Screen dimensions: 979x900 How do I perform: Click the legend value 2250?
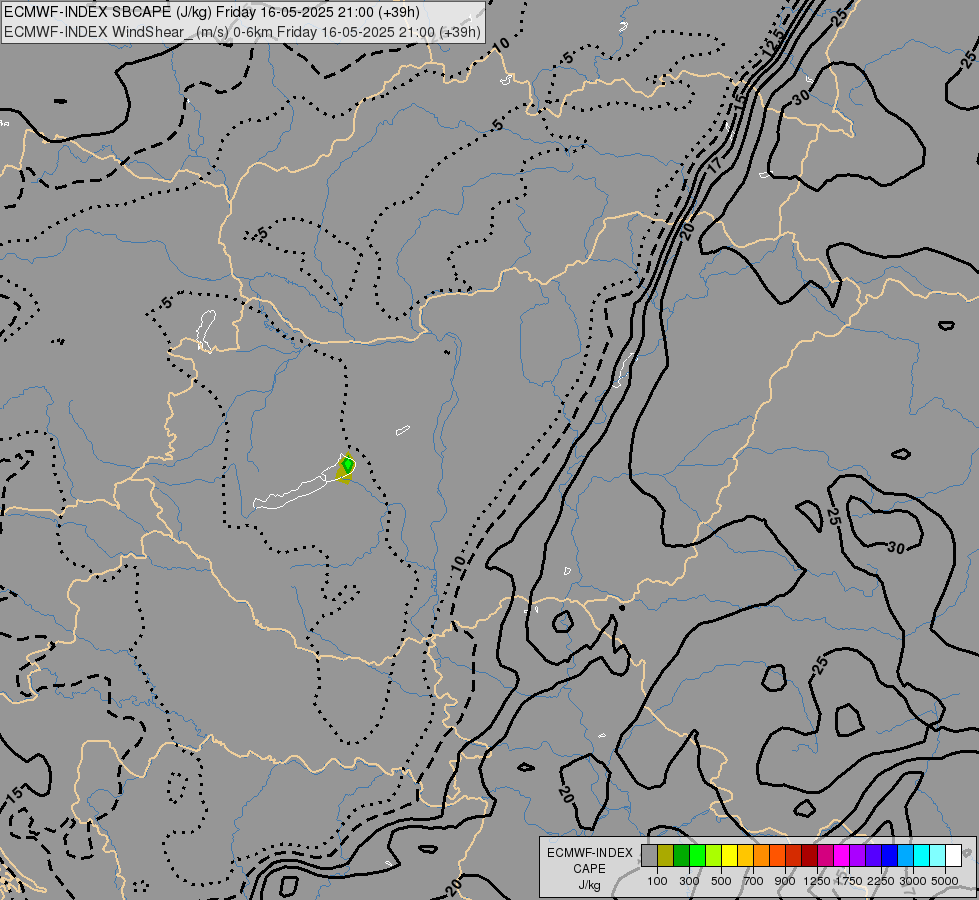point(881,881)
